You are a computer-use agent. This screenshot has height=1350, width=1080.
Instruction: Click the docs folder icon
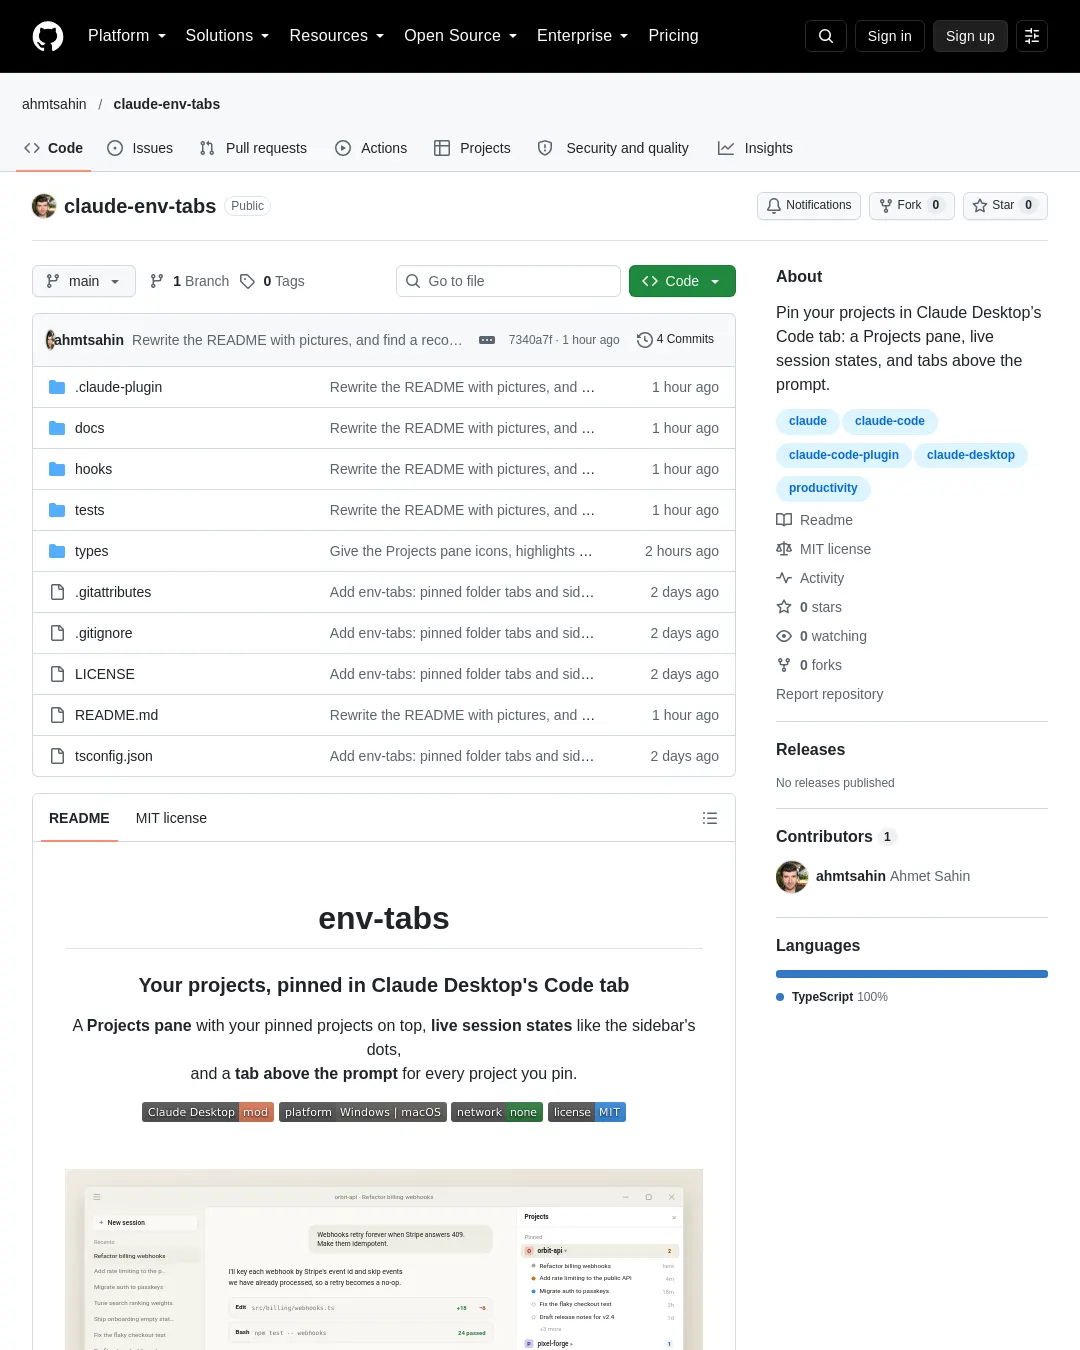click(57, 428)
